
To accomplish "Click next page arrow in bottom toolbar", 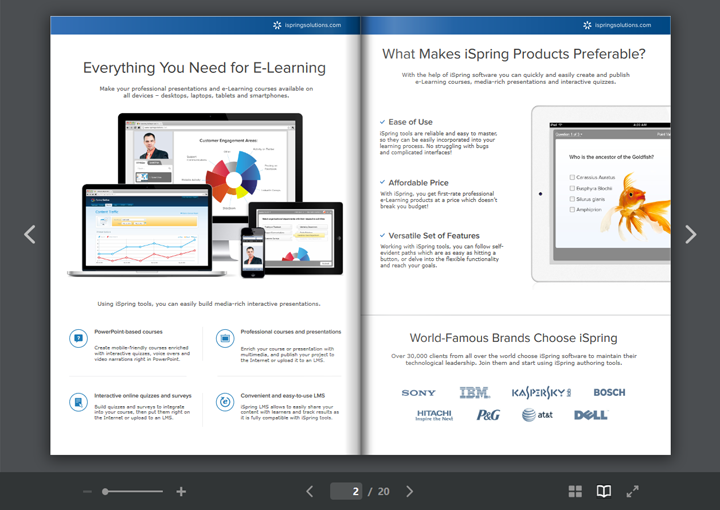I will 409,492.
